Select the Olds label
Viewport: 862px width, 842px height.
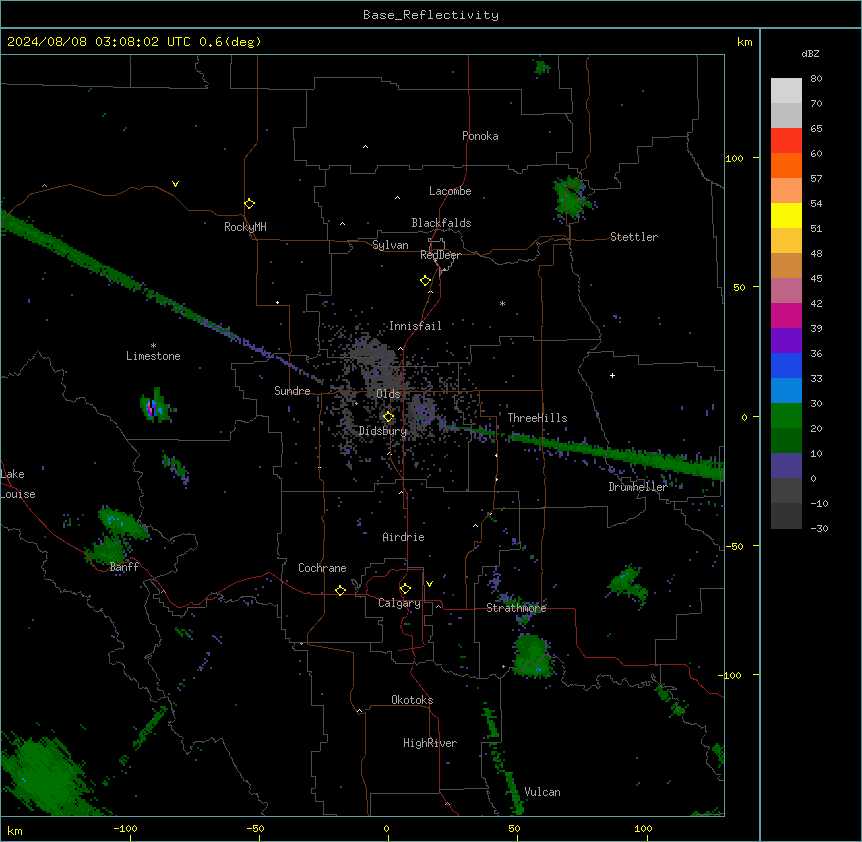pyautogui.click(x=388, y=394)
